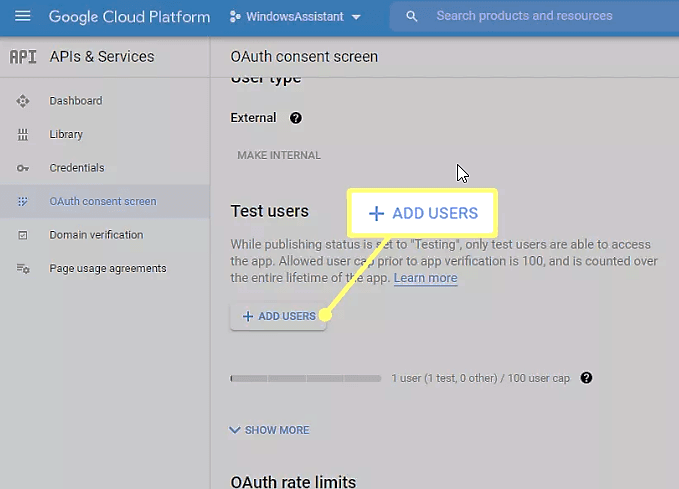This screenshot has width=679, height=489.
Task: Click the MAKE INTERNAL button
Action: tap(279, 155)
